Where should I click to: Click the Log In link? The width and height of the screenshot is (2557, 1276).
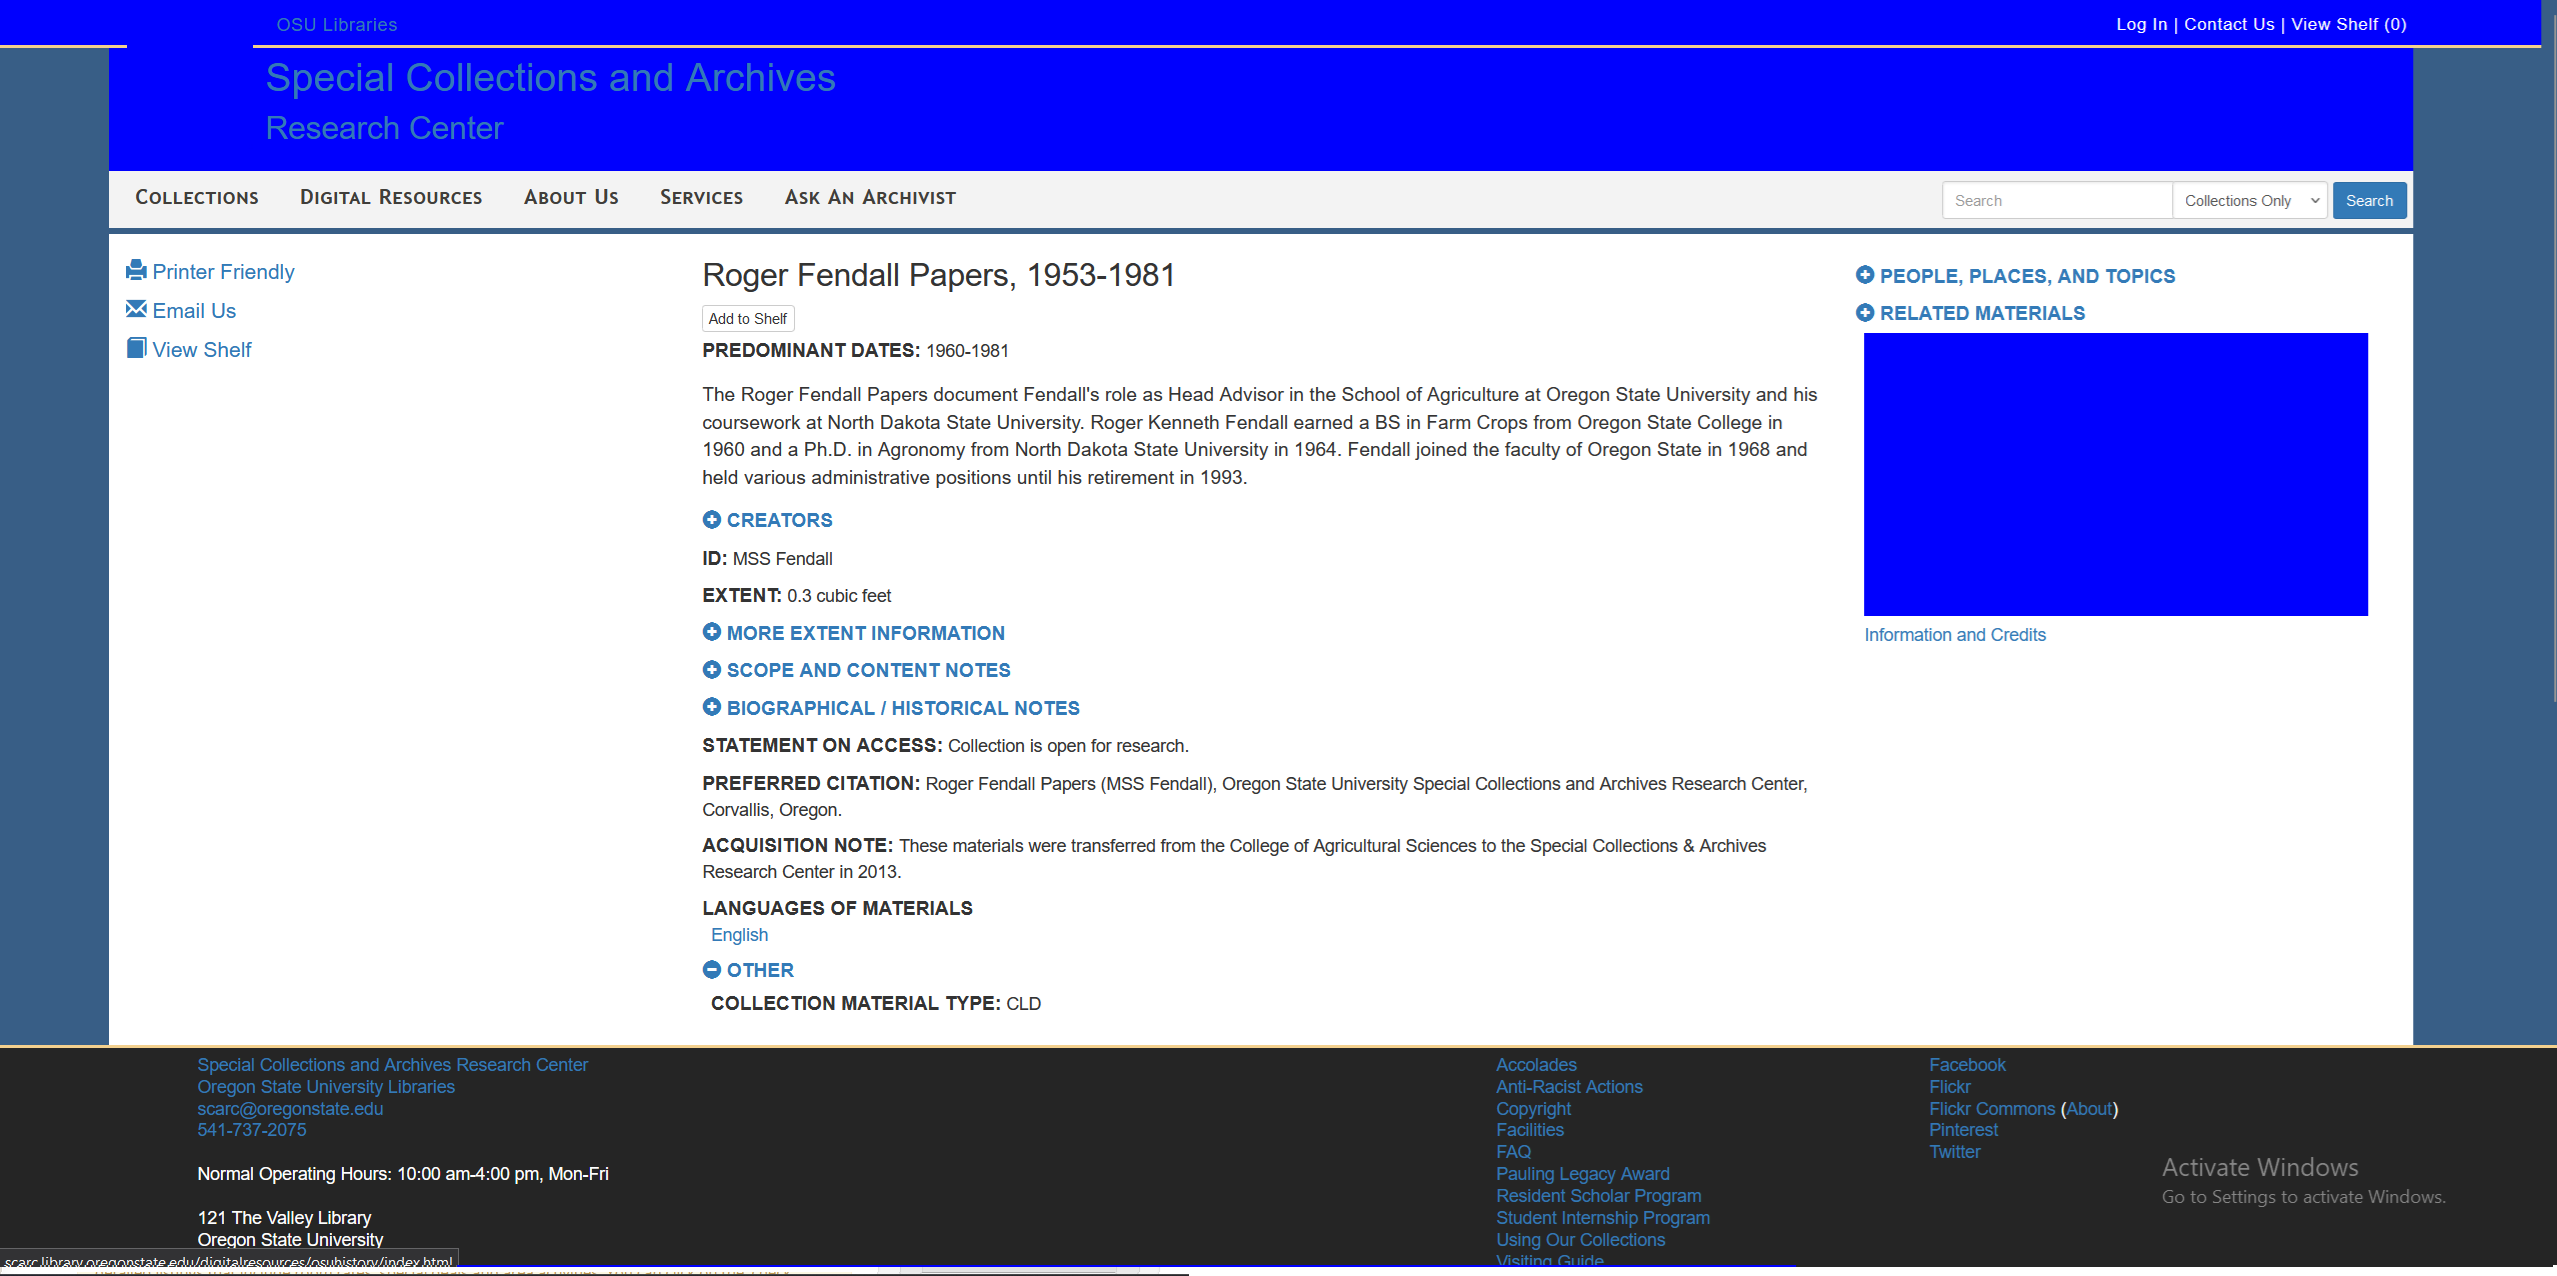click(x=2141, y=24)
